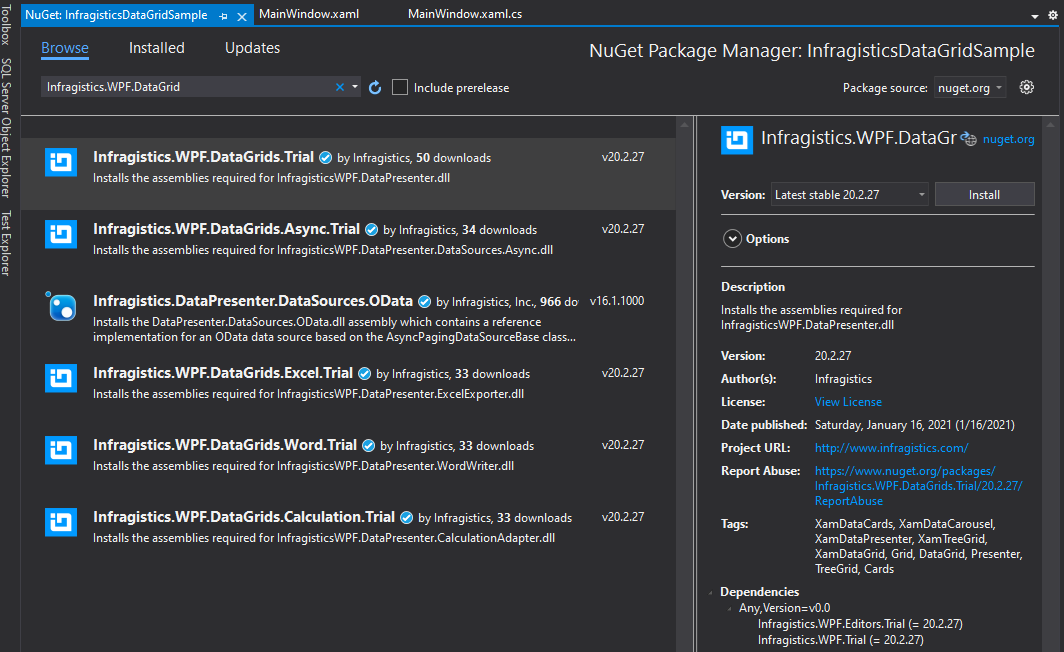Select the Infragistics.WPF.DataGrids.Excel.Trial package title

pyautogui.click(x=223, y=372)
